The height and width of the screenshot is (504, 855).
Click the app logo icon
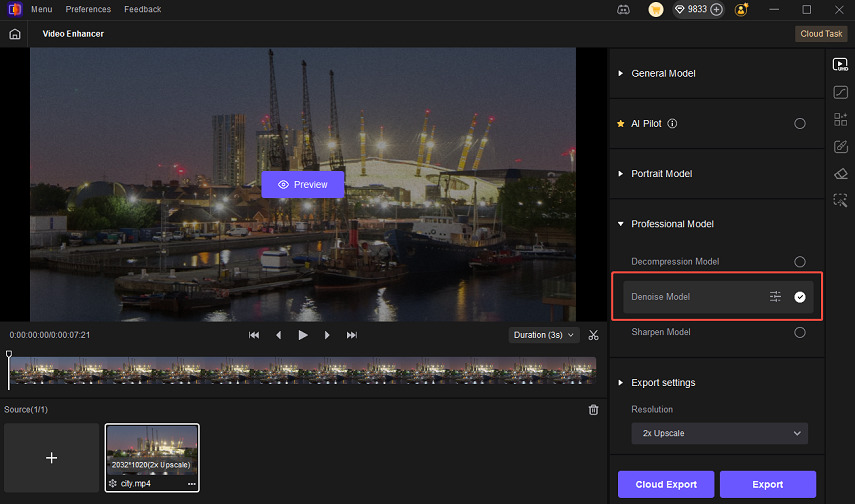pyautogui.click(x=15, y=9)
